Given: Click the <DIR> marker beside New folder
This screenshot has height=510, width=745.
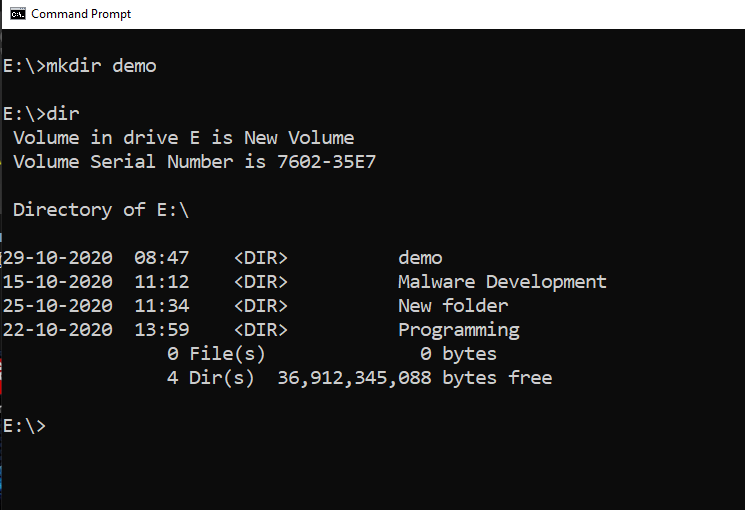Looking at the screenshot, I should (261, 306).
